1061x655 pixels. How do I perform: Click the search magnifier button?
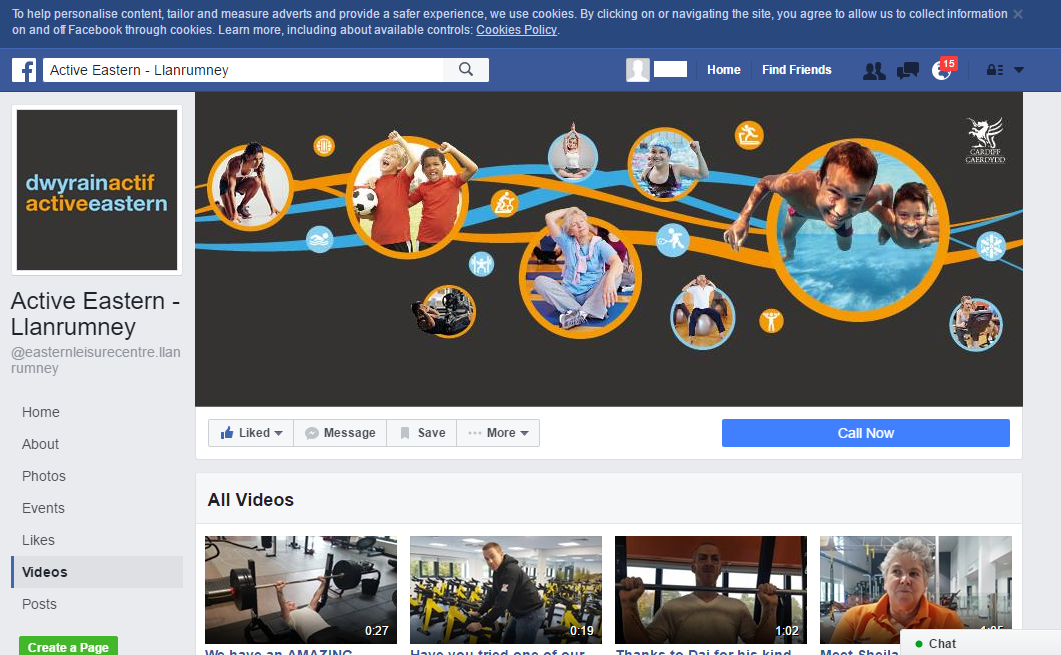pos(466,70)
